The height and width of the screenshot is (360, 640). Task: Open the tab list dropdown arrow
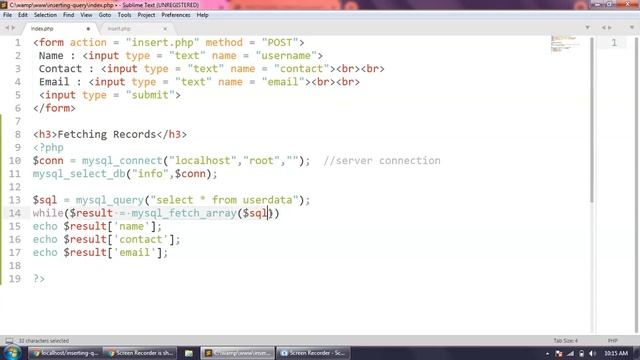587,28
